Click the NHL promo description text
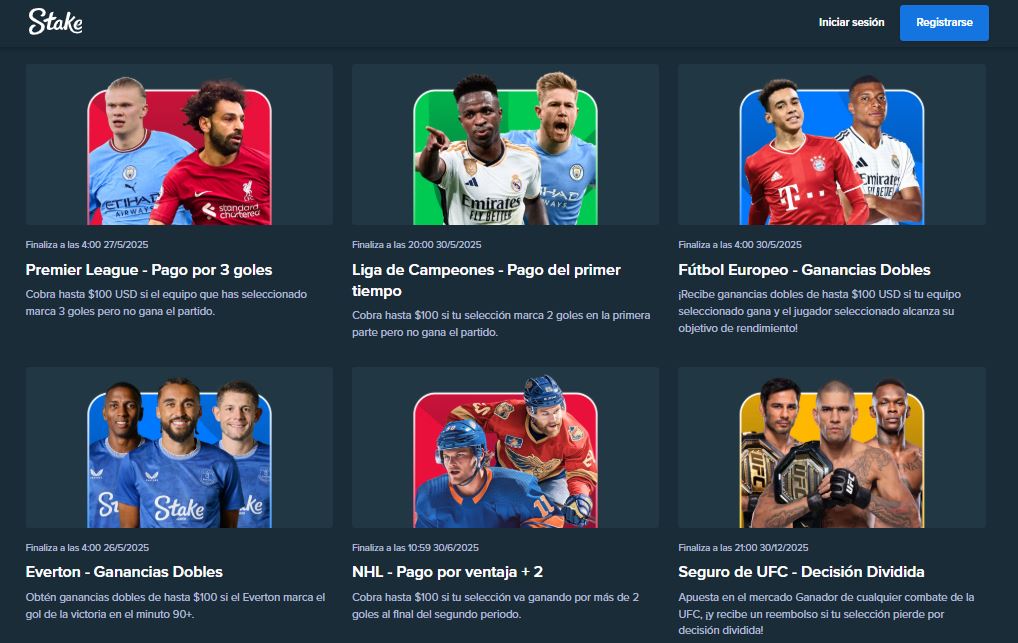Viewport: 1018px width, 643px height. [495, 605]
